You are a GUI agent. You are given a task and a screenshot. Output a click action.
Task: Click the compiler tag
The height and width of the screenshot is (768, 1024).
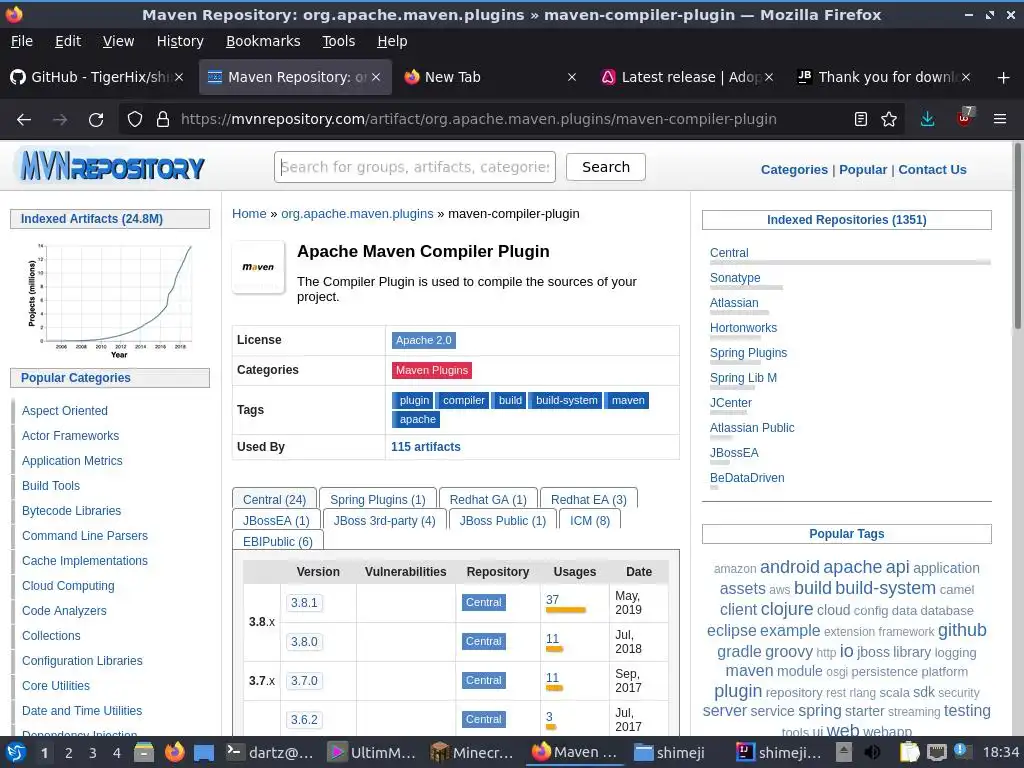pyautogui.click(x=464, y=400)
